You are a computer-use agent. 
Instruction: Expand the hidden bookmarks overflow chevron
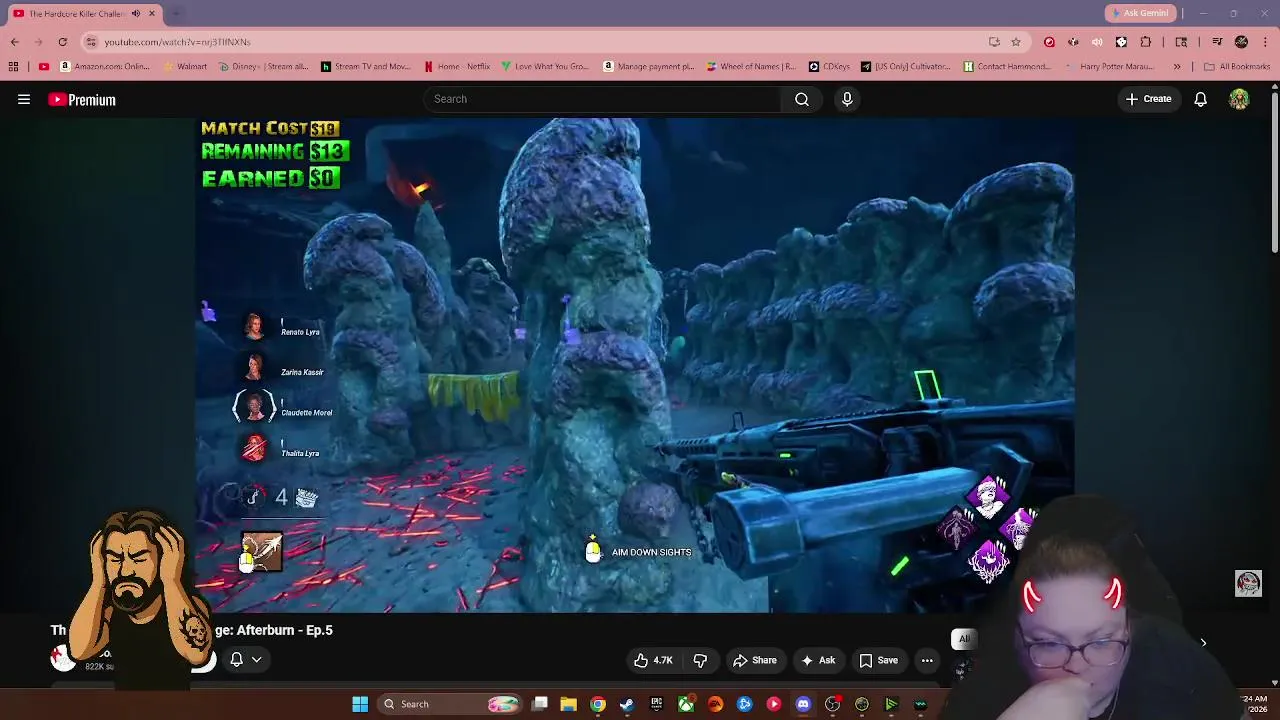pos(1177,67)
